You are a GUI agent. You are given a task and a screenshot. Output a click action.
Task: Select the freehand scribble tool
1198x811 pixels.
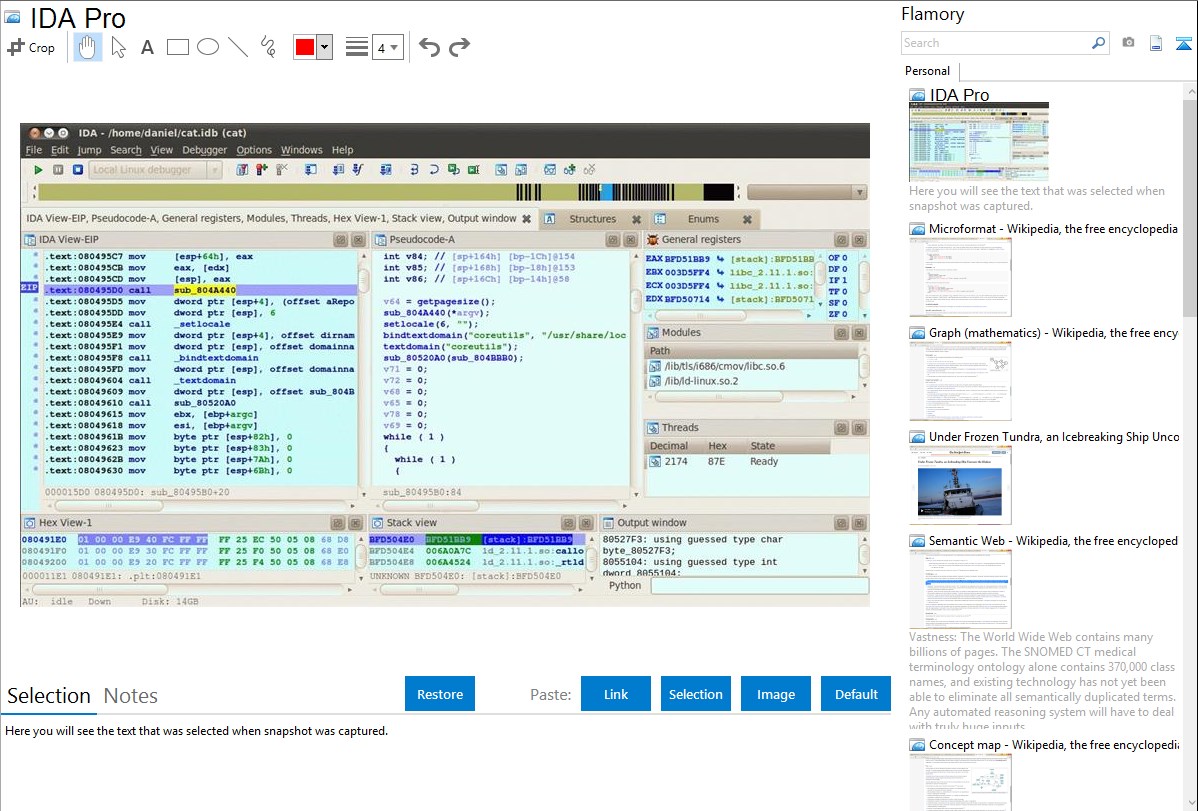(268, 47)
